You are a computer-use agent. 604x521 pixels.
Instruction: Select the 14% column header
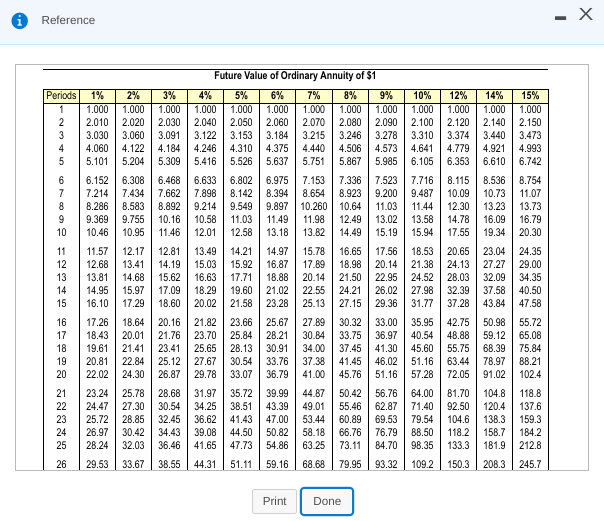click(494, 95)
